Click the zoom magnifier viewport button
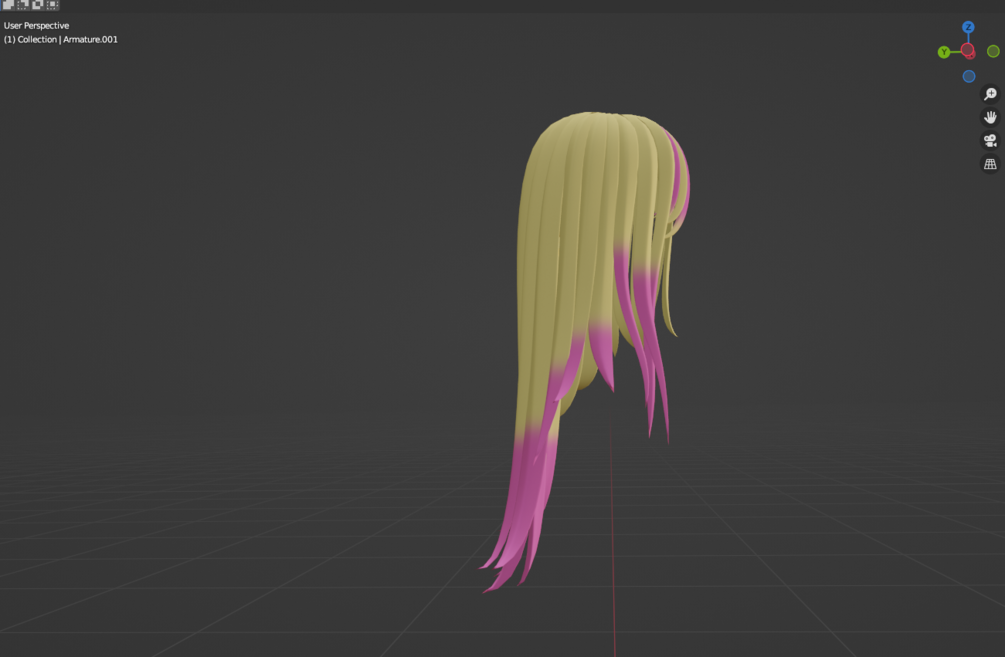This screenshot has width=1005, height=657. click(x=990, y=94)
